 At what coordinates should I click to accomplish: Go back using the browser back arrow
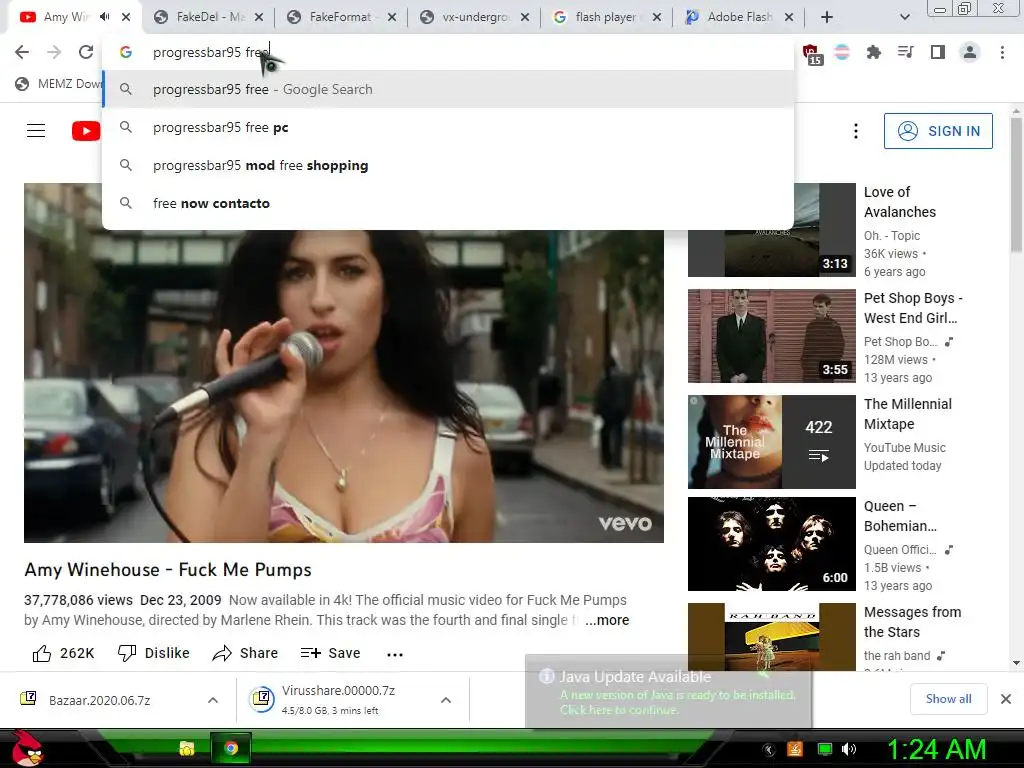(x=22, y=52)
